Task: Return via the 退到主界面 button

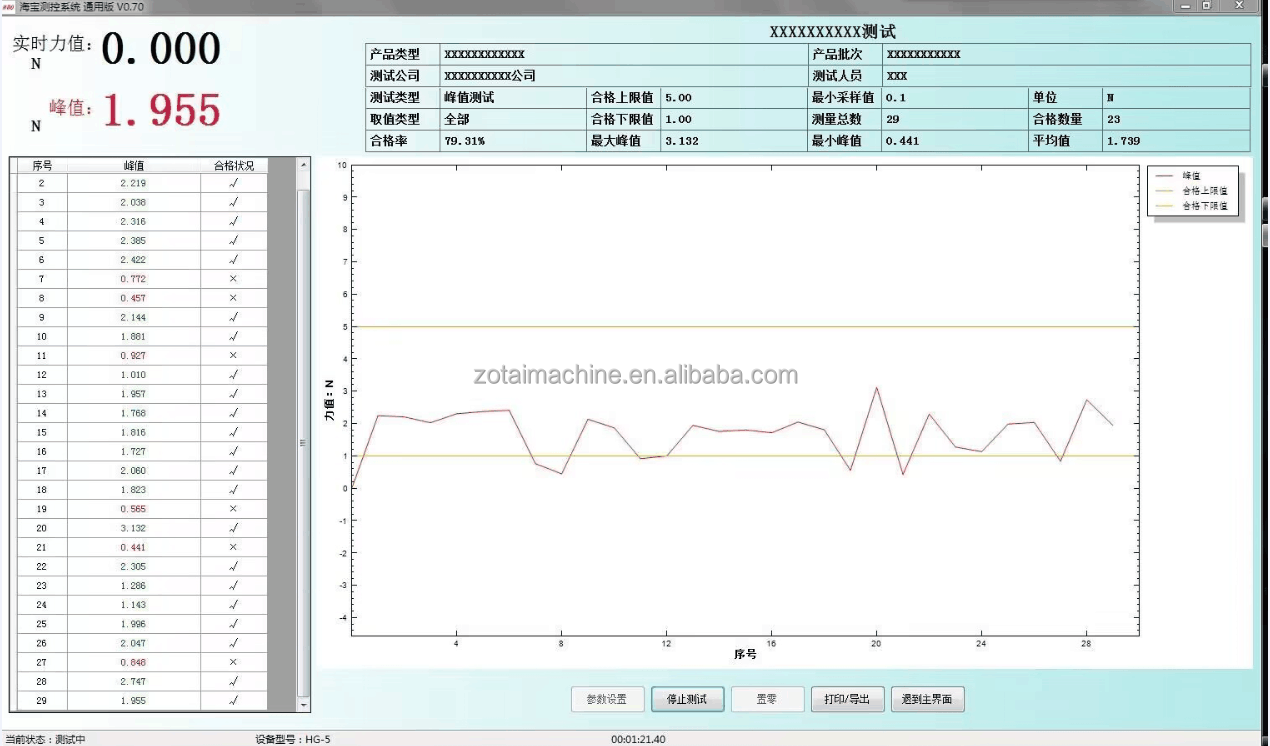Action: tap(927, 700)
